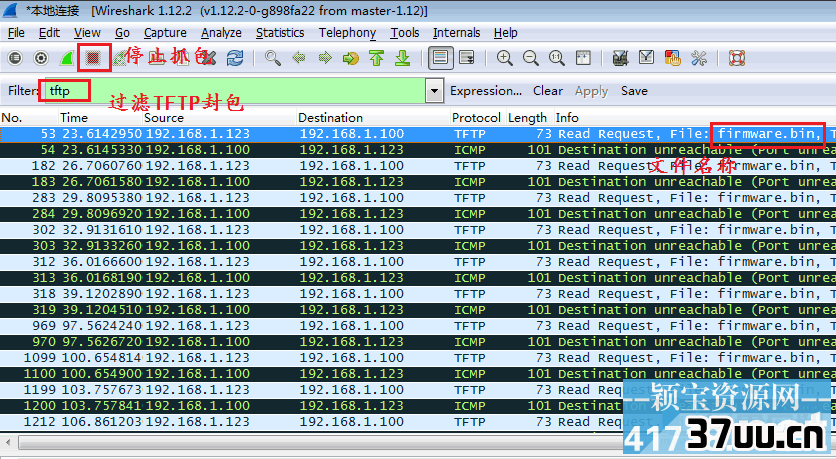The width and height of the screenshot is (836, 459).
Task: Open the File menu
Action: click(16, 33)
